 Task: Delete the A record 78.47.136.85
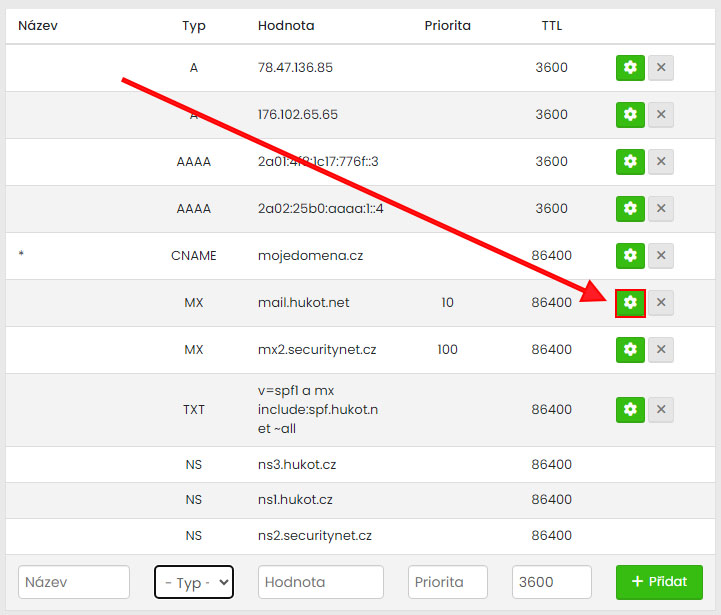[660, 68]
